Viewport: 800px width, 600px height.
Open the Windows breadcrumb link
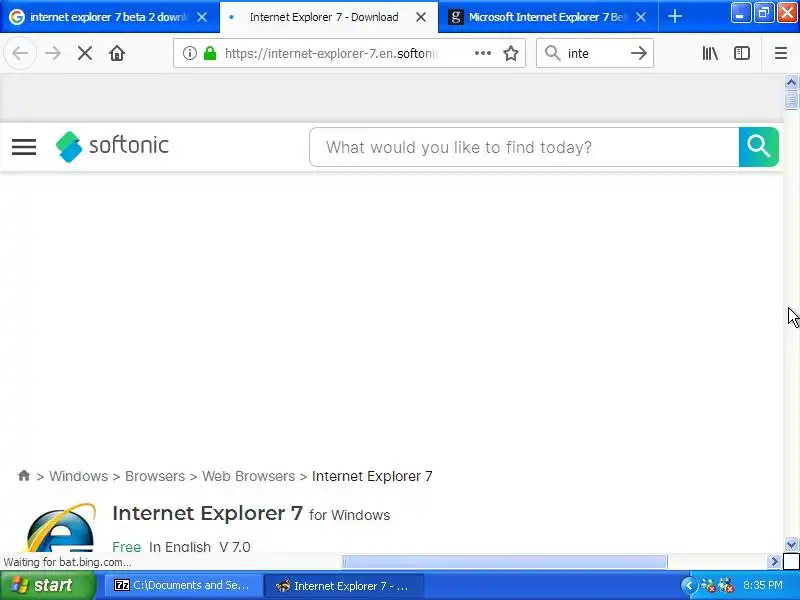79,476
